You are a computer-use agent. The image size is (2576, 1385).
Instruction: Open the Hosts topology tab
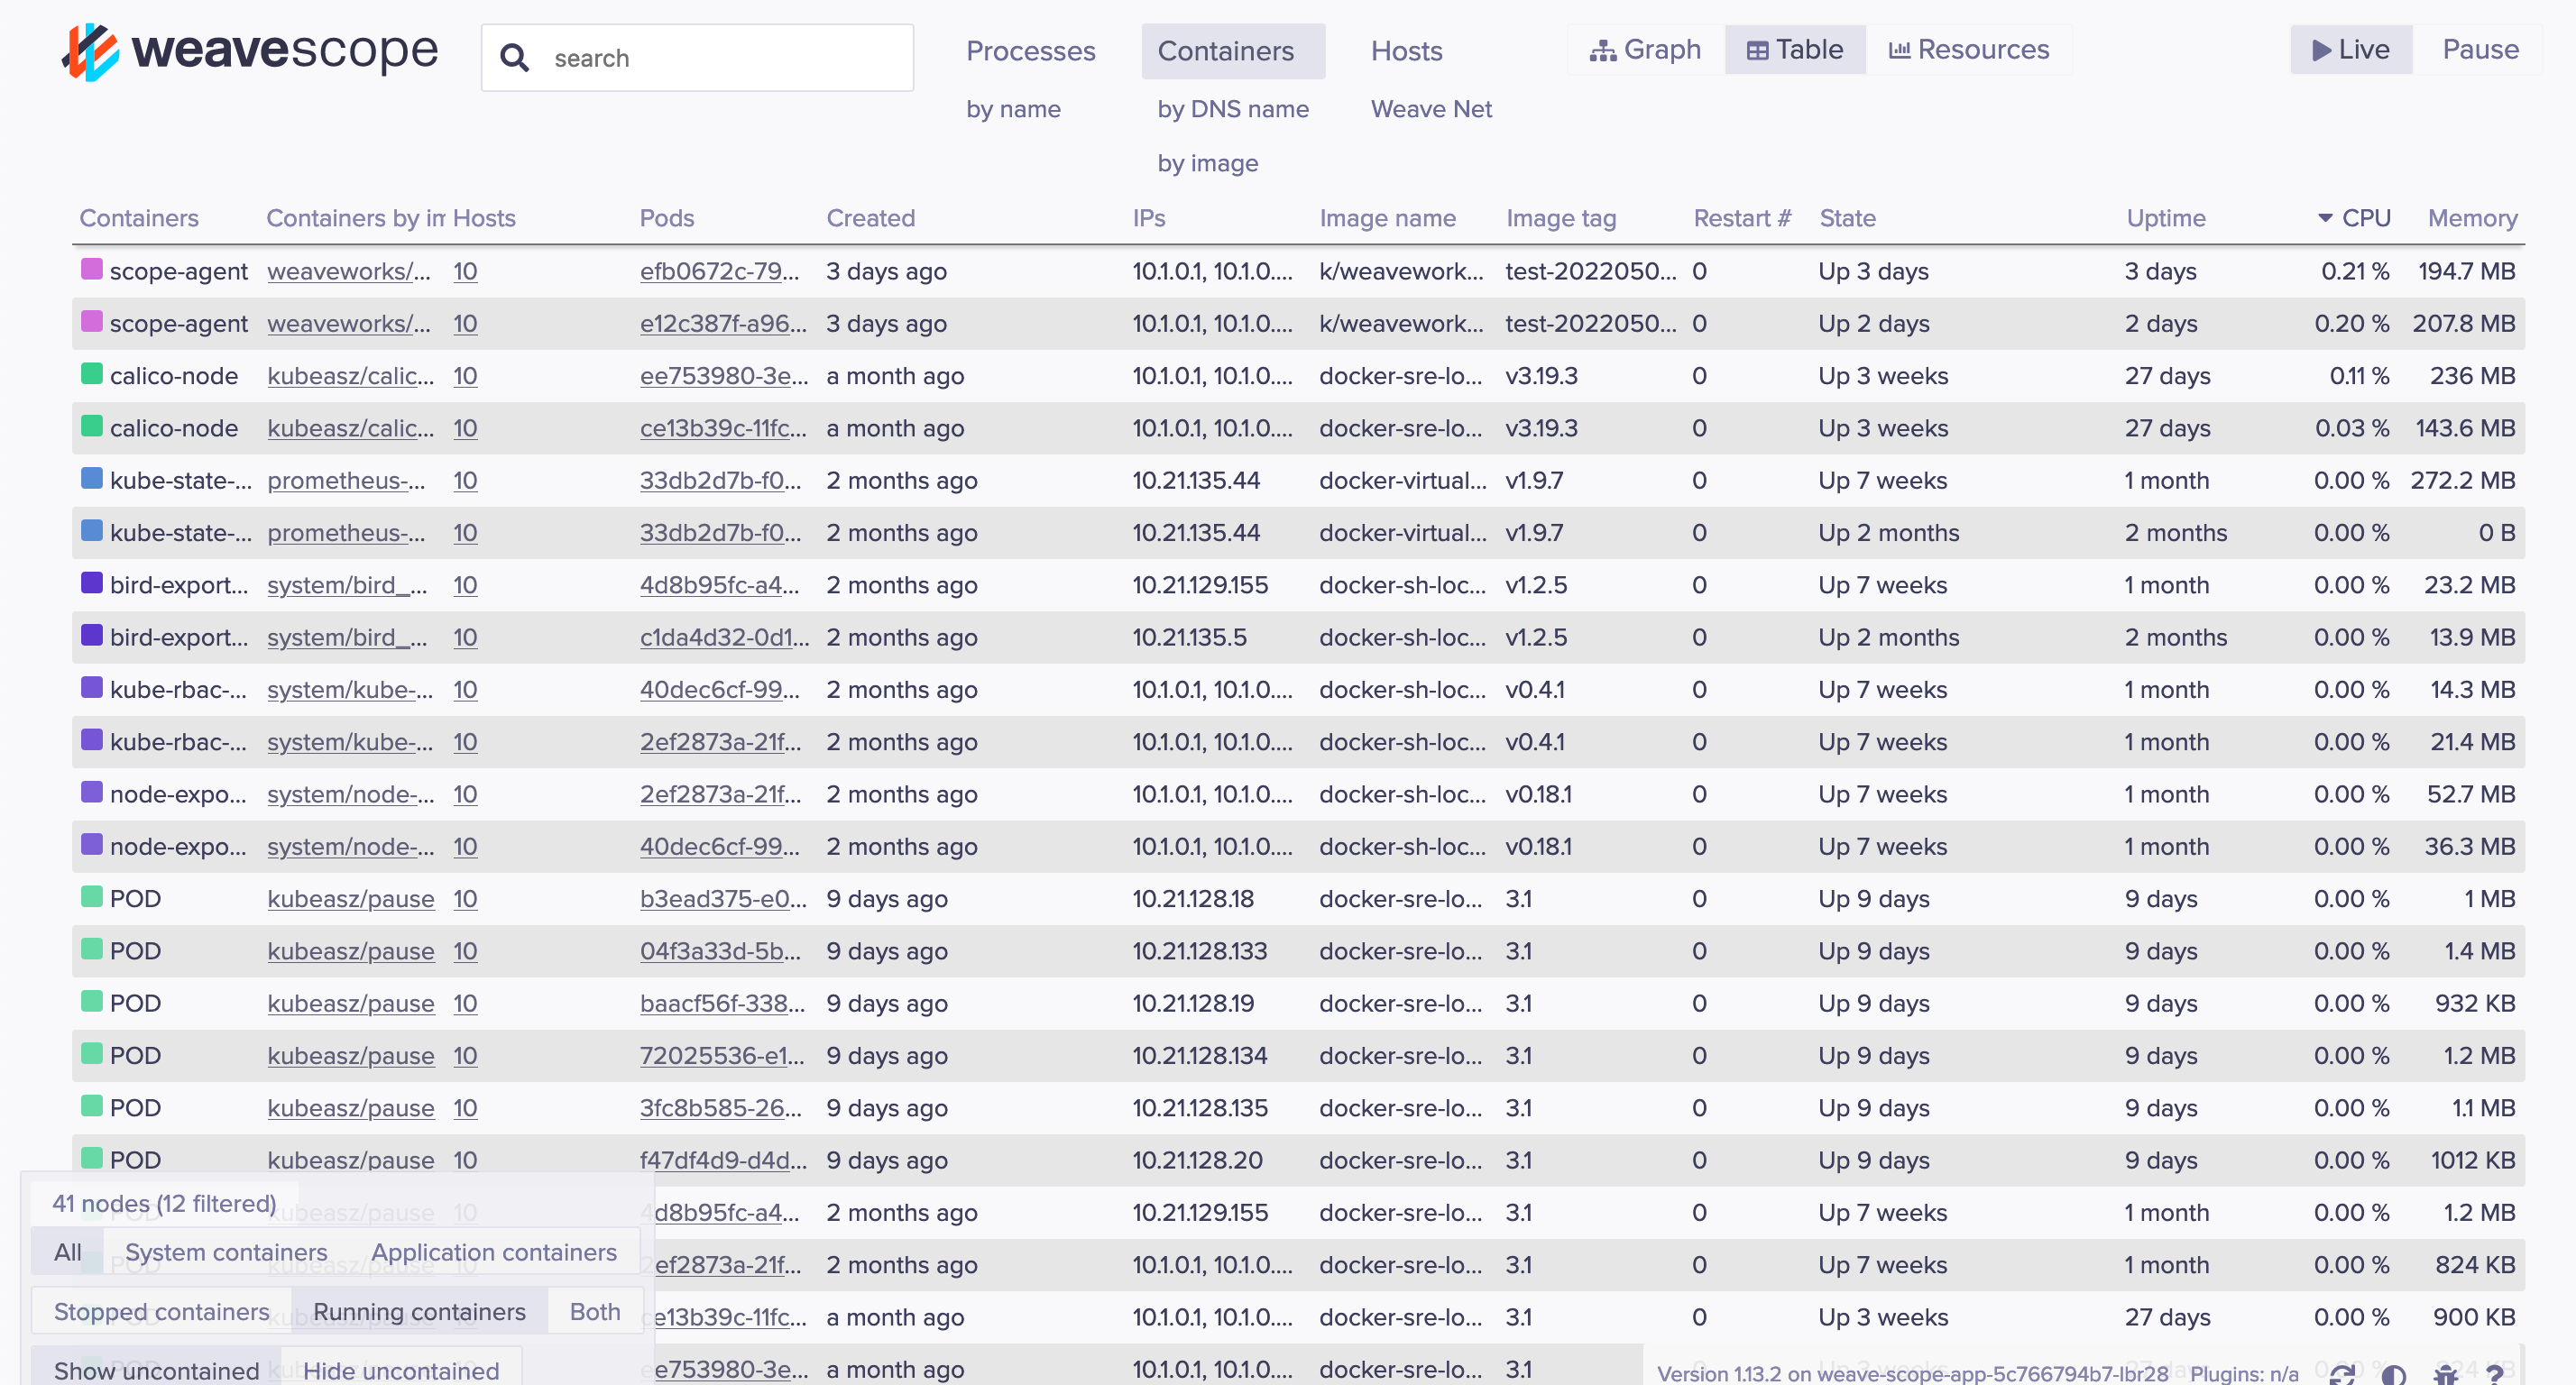tap(1406, 51)
